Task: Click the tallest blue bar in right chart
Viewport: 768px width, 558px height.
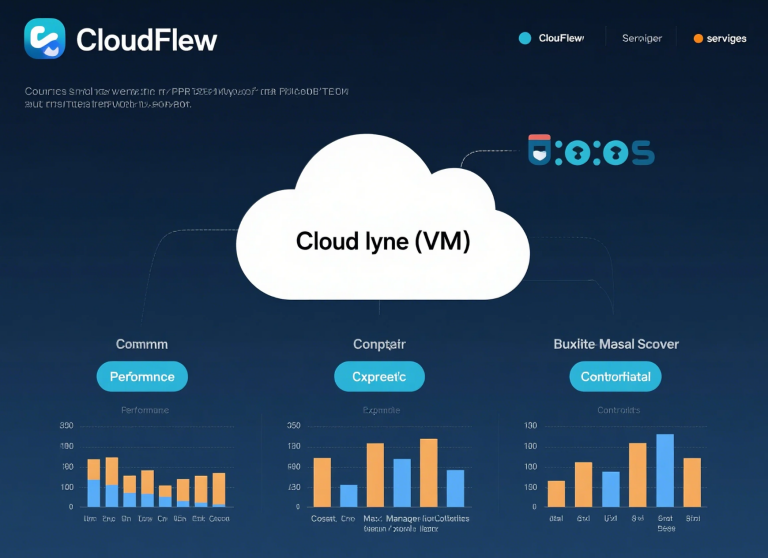Action: pyautogui.click(x=665, y=470)
